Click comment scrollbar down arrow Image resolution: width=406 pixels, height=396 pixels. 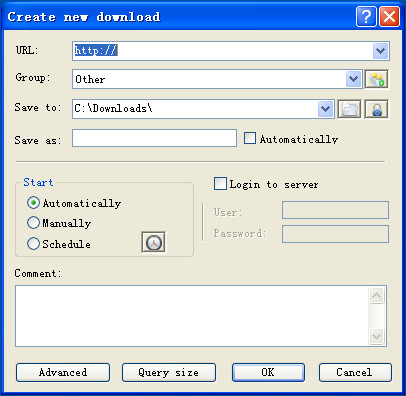(377, 336)
